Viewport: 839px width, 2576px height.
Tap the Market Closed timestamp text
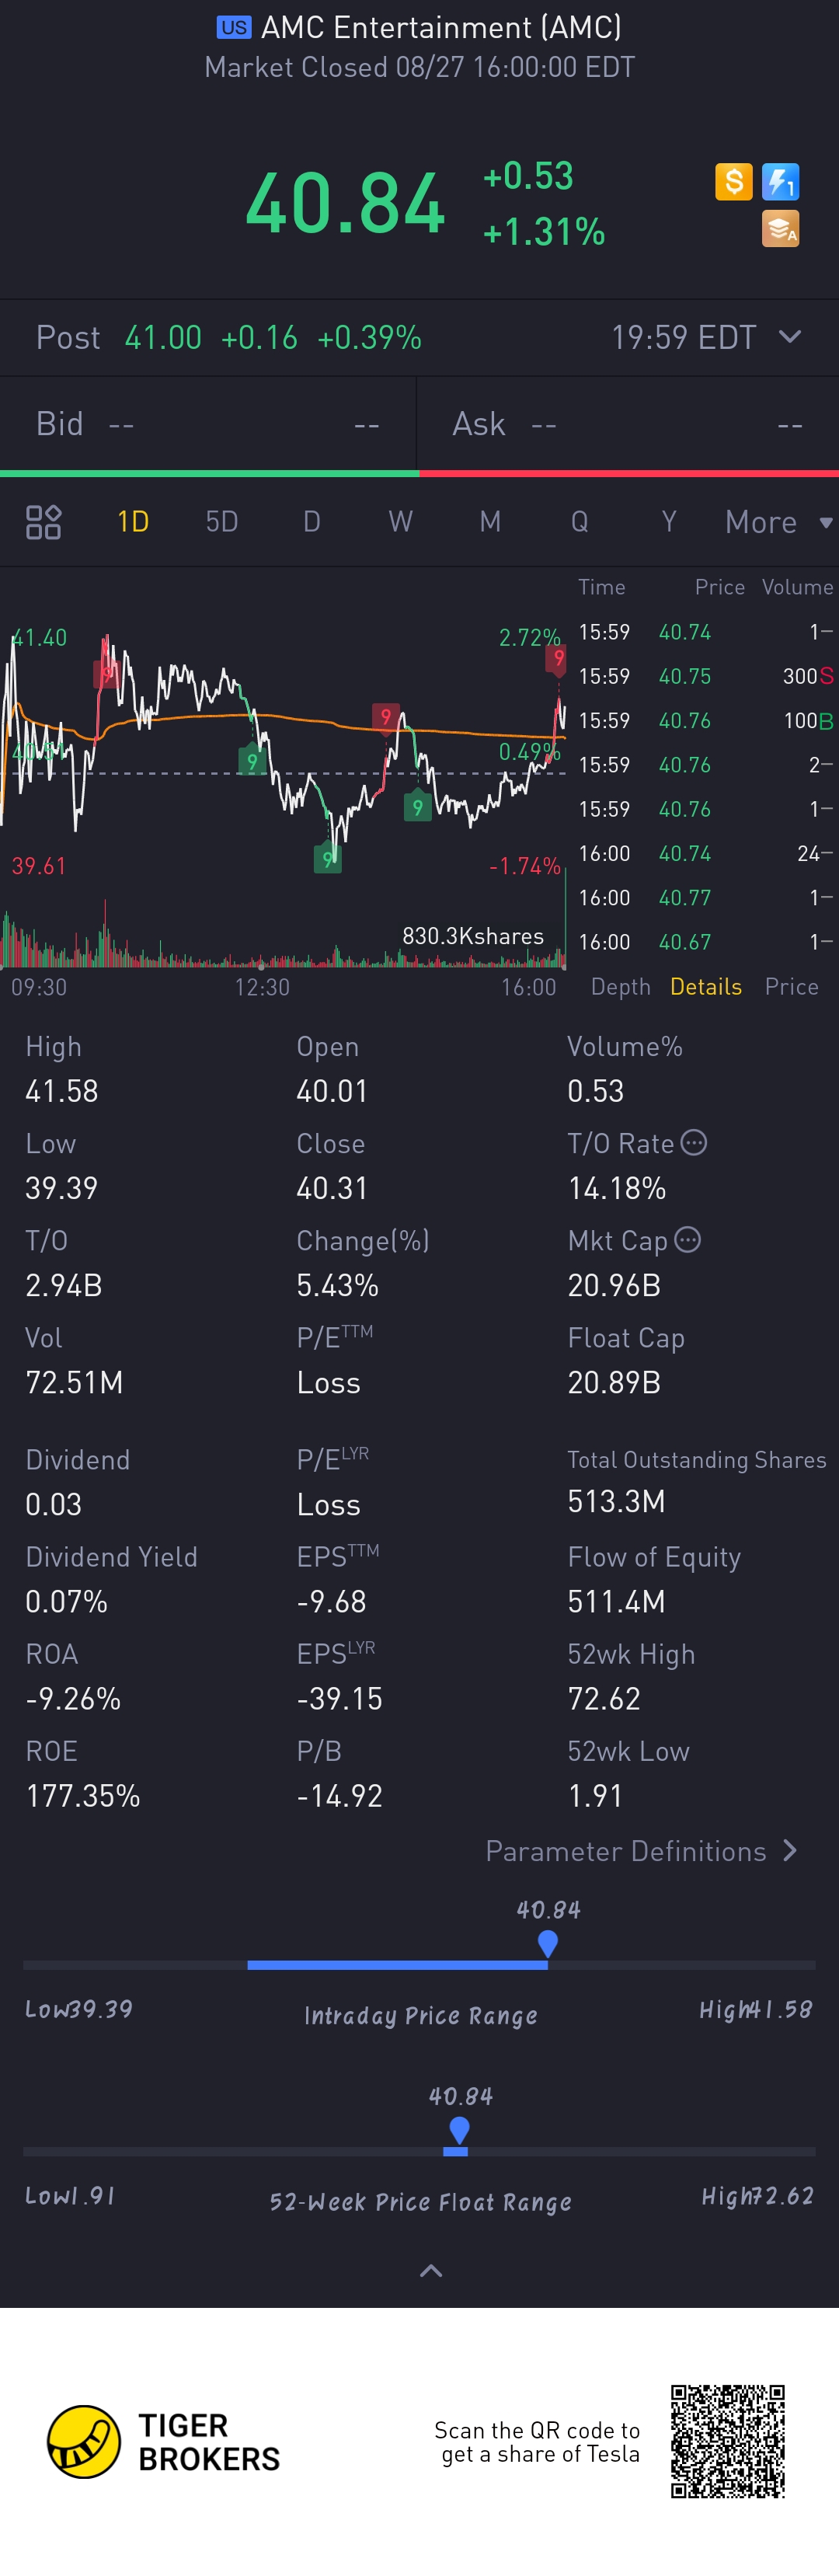[x=419, y=67]
